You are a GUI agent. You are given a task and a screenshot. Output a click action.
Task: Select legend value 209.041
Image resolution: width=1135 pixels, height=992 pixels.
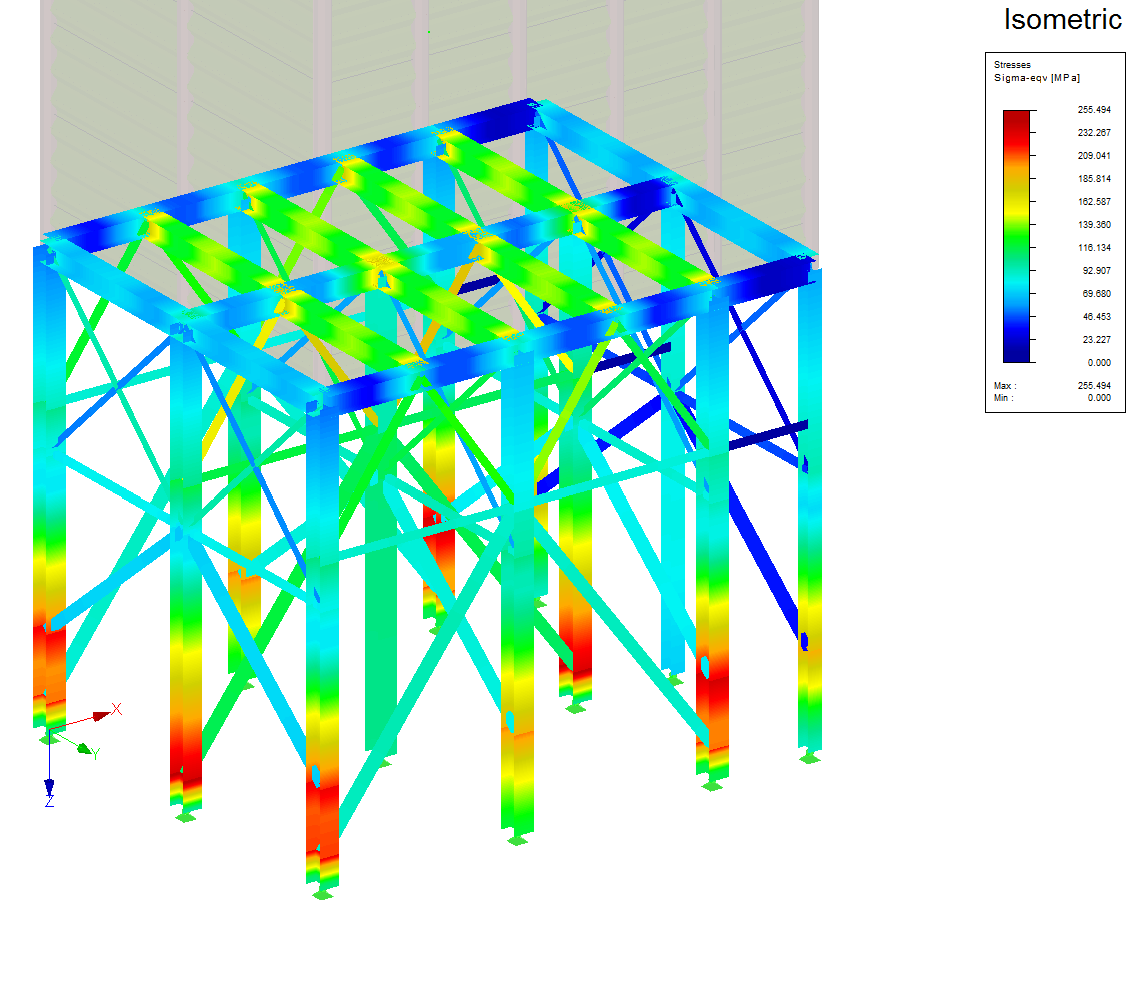coord(1094,156)
